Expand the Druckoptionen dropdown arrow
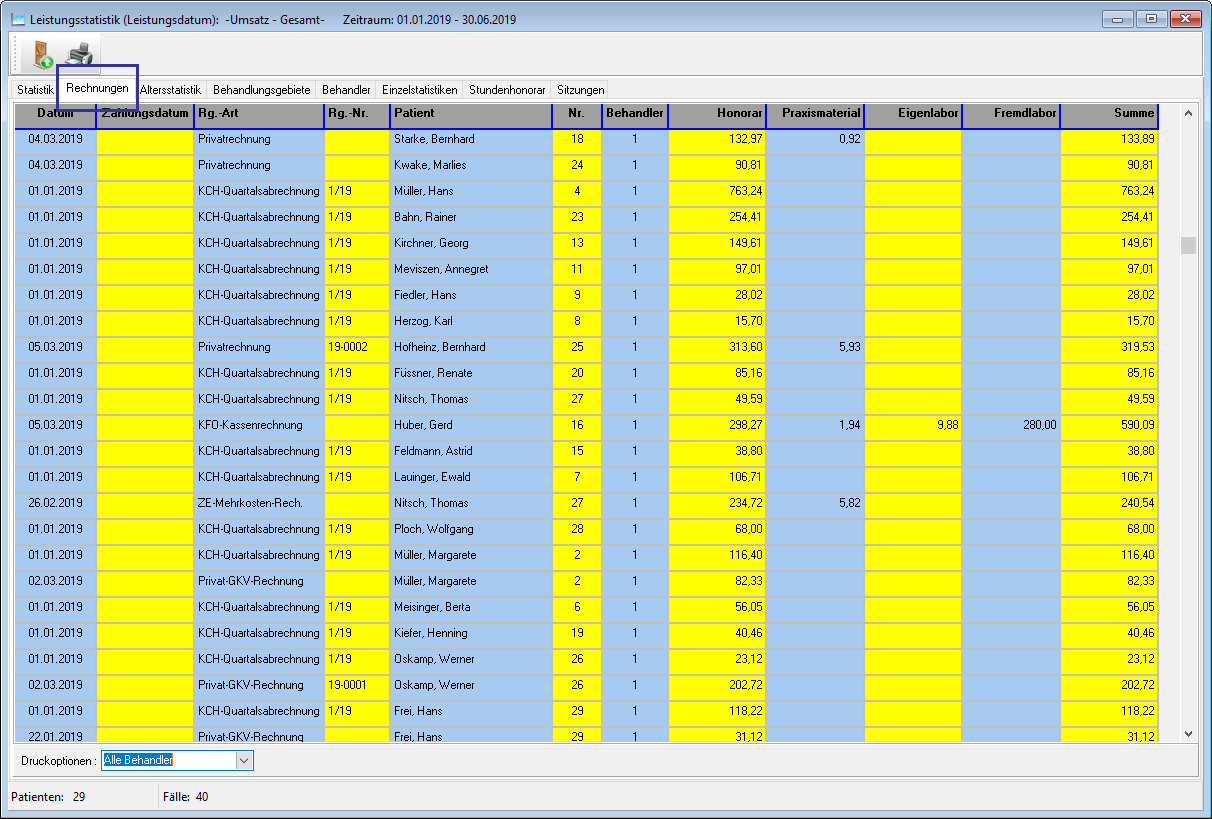This screenshot has width=1212, height=819. coord(244,761)
